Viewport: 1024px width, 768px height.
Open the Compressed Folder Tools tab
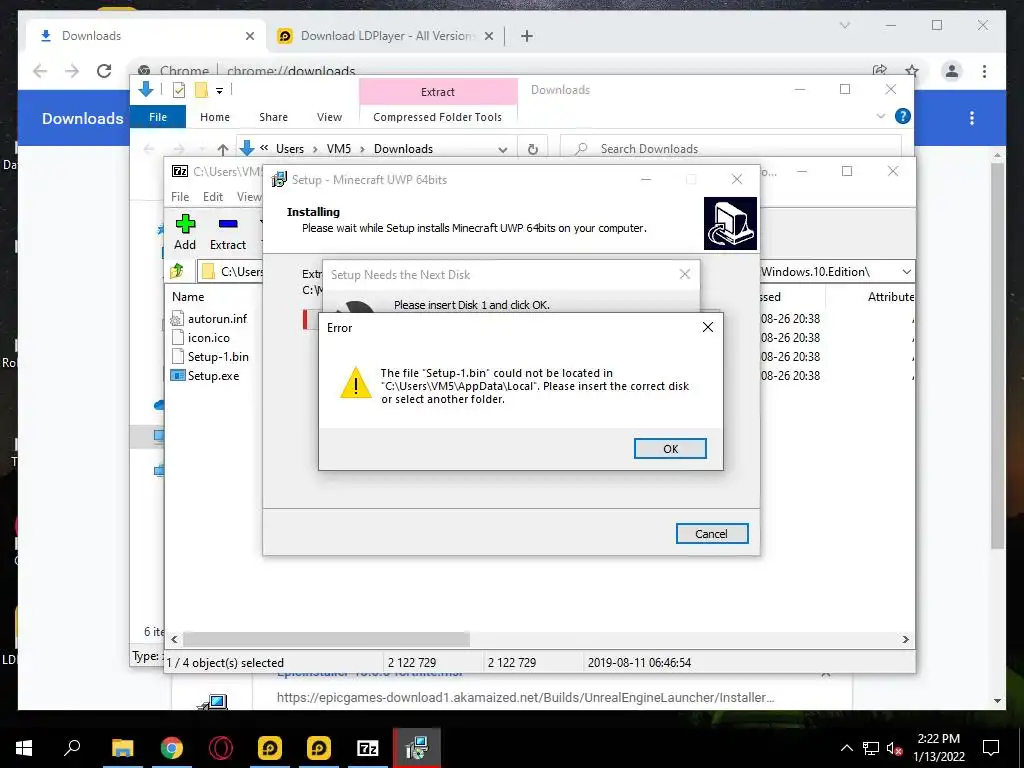pyautogui.click(x=438, y=117)
